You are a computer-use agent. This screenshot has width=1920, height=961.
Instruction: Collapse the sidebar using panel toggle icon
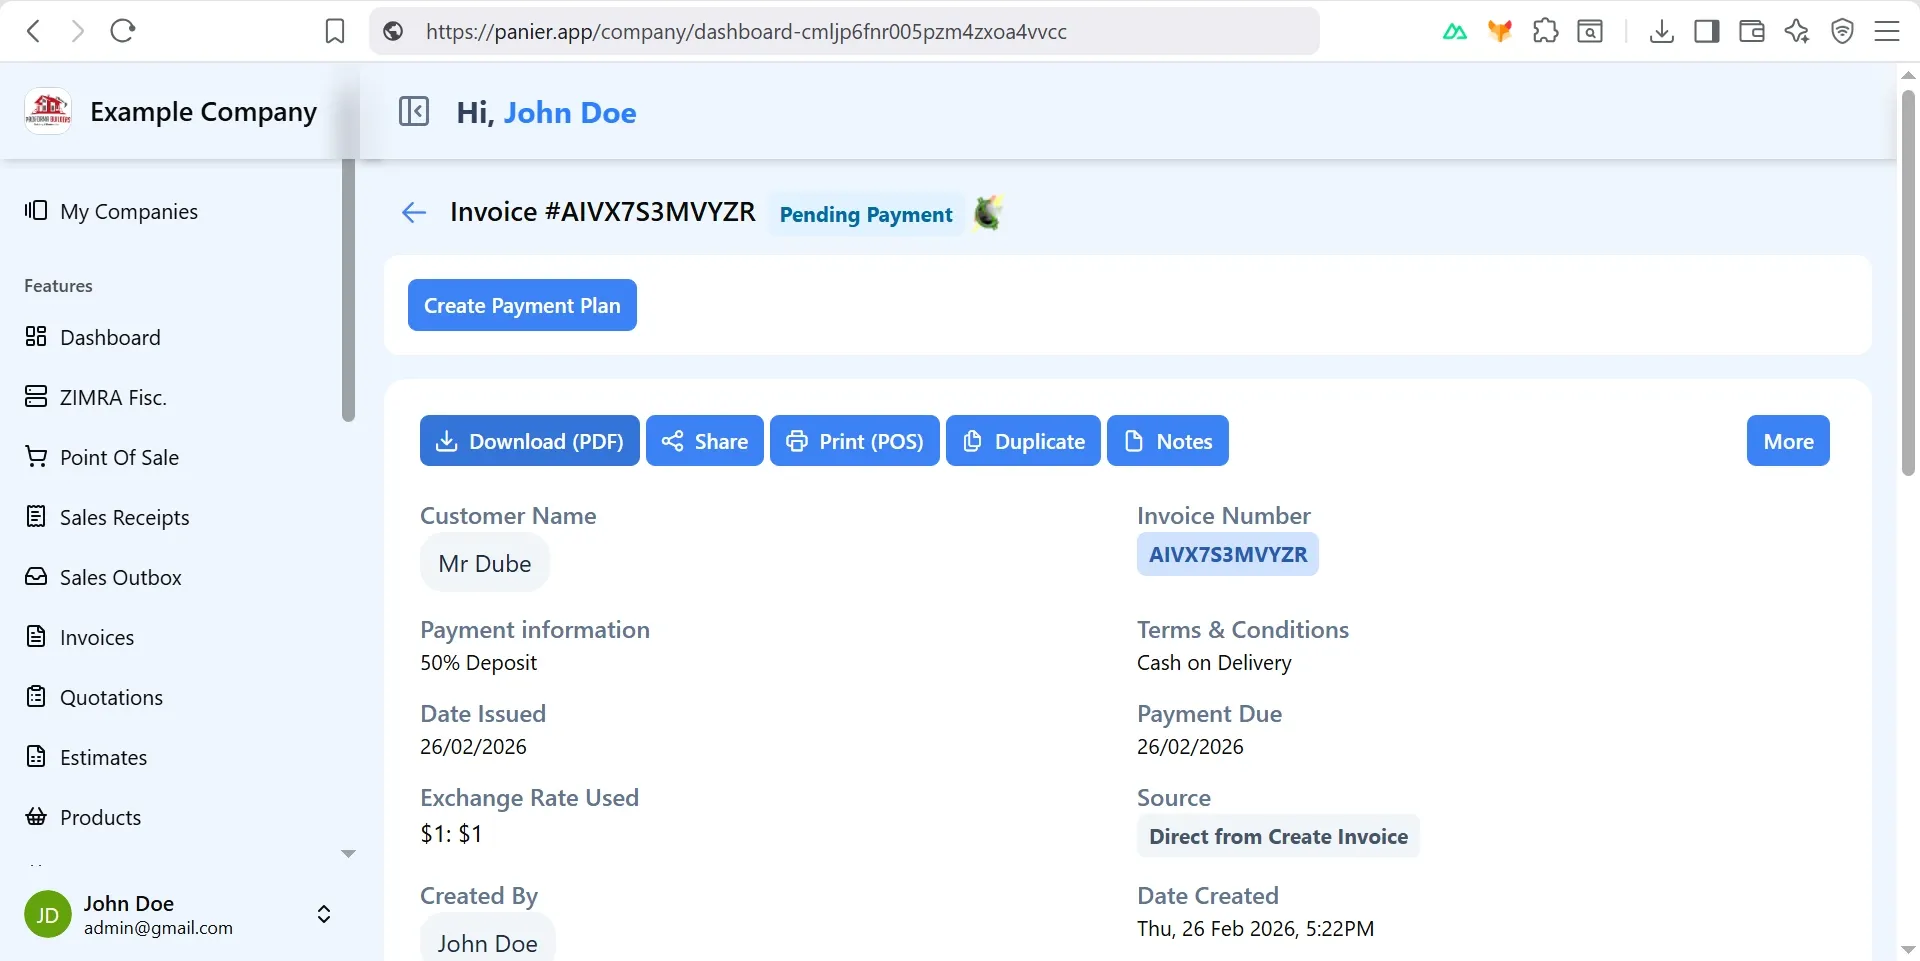click(414, 111)
